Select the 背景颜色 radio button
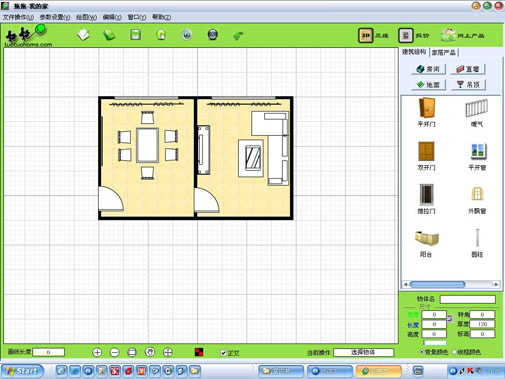The width and height of the screenshot is (505, 379). pos(422,352)
